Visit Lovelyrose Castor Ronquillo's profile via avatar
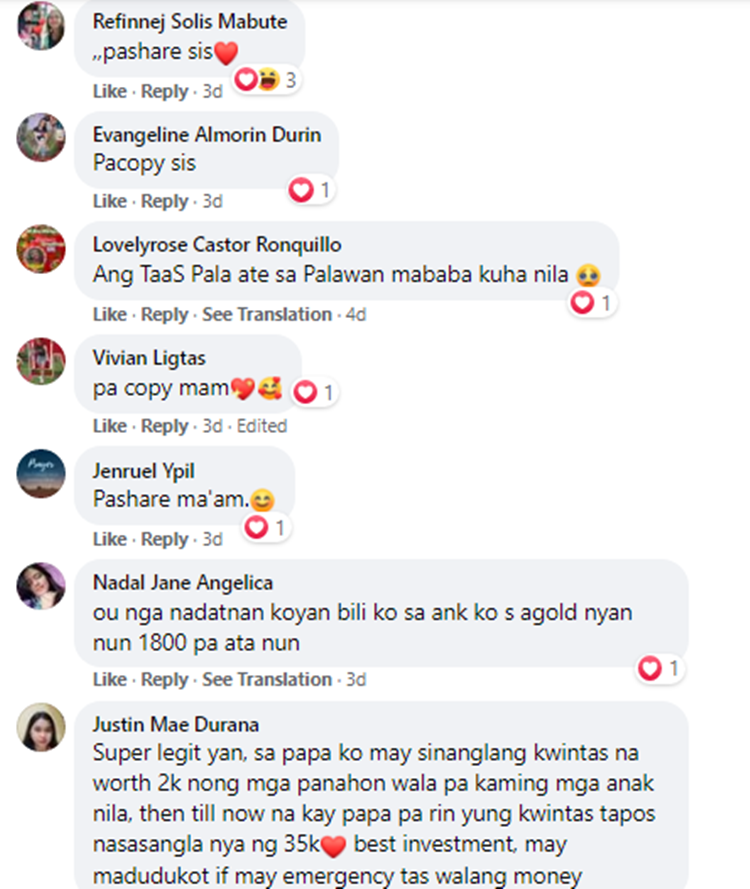Viewport: 750px width, 889px height. point(41,249)
